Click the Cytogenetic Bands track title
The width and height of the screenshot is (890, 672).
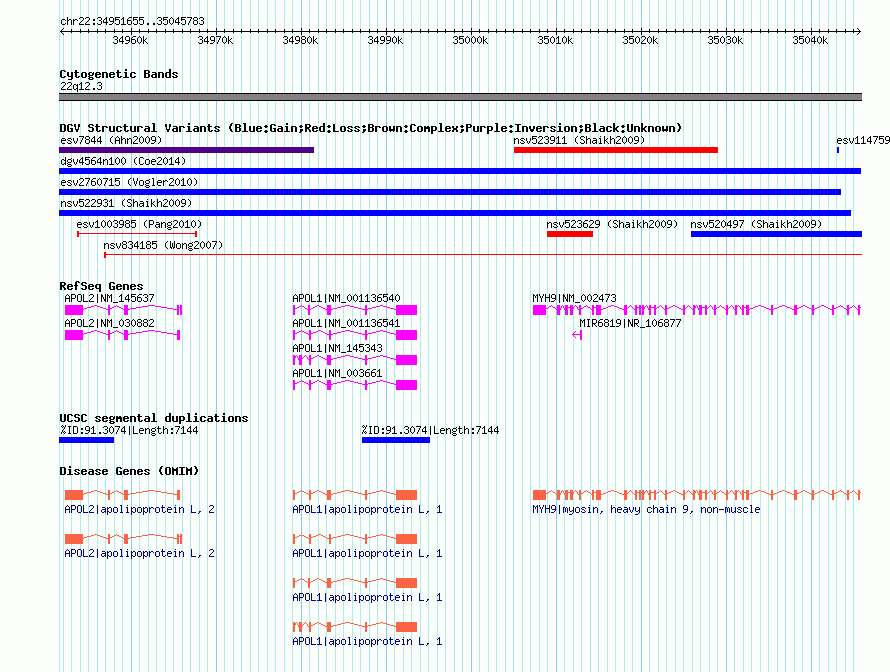119,74
